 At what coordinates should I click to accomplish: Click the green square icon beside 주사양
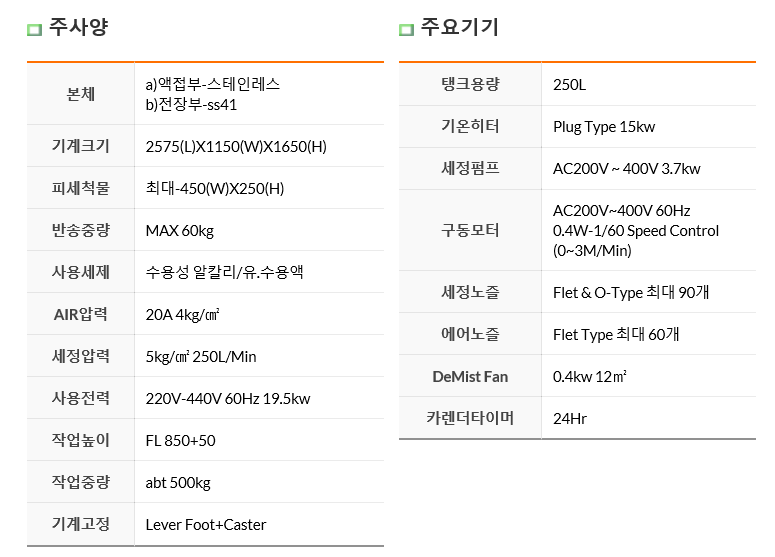pyautogui.click(x=34, y=30)
